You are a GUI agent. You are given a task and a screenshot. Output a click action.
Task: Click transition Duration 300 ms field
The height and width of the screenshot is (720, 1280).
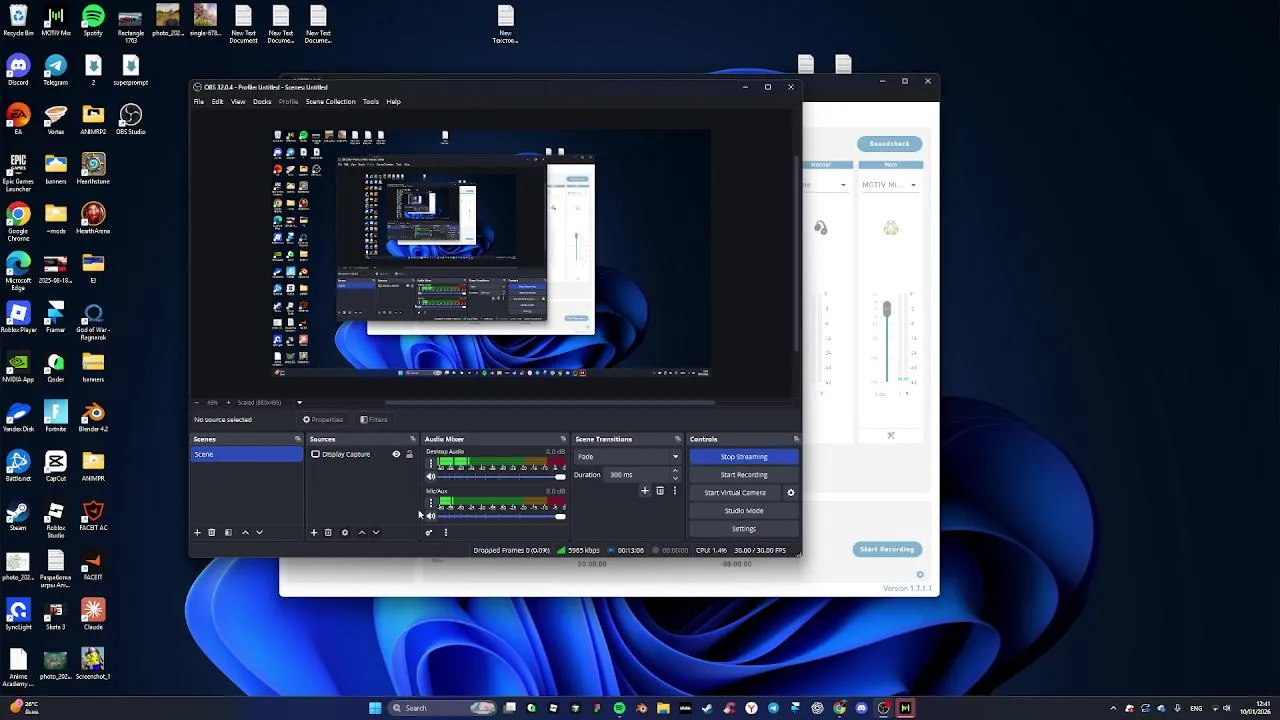tap(636, 475)
